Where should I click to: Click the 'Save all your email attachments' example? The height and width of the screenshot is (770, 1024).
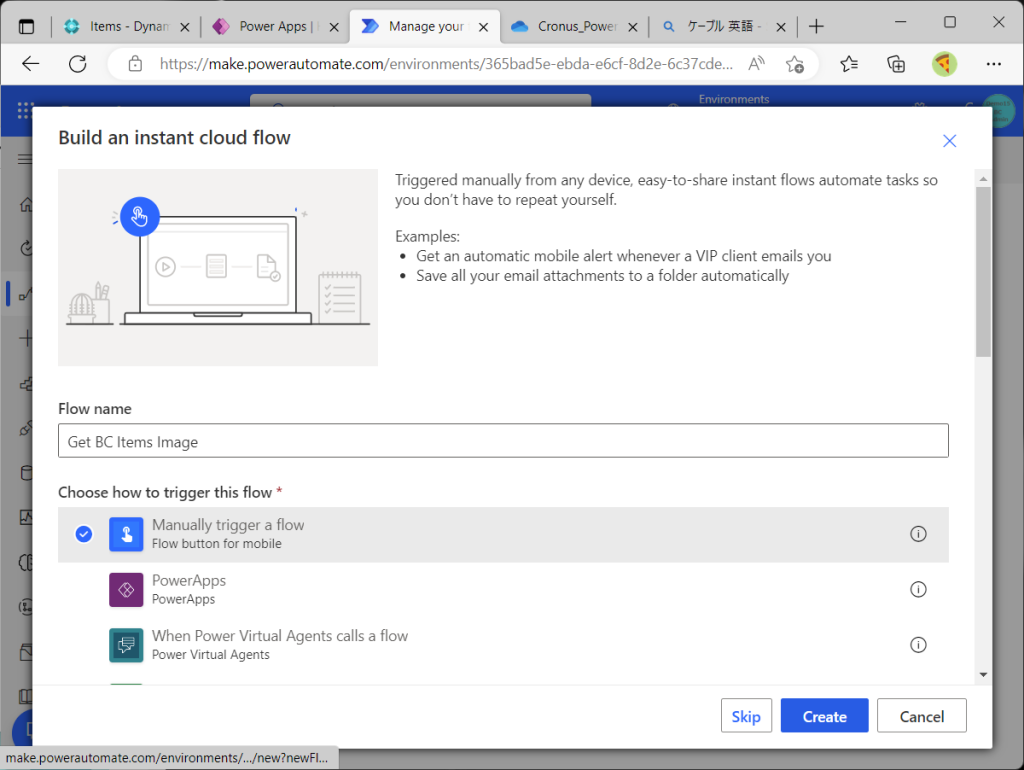click(602, 276)
